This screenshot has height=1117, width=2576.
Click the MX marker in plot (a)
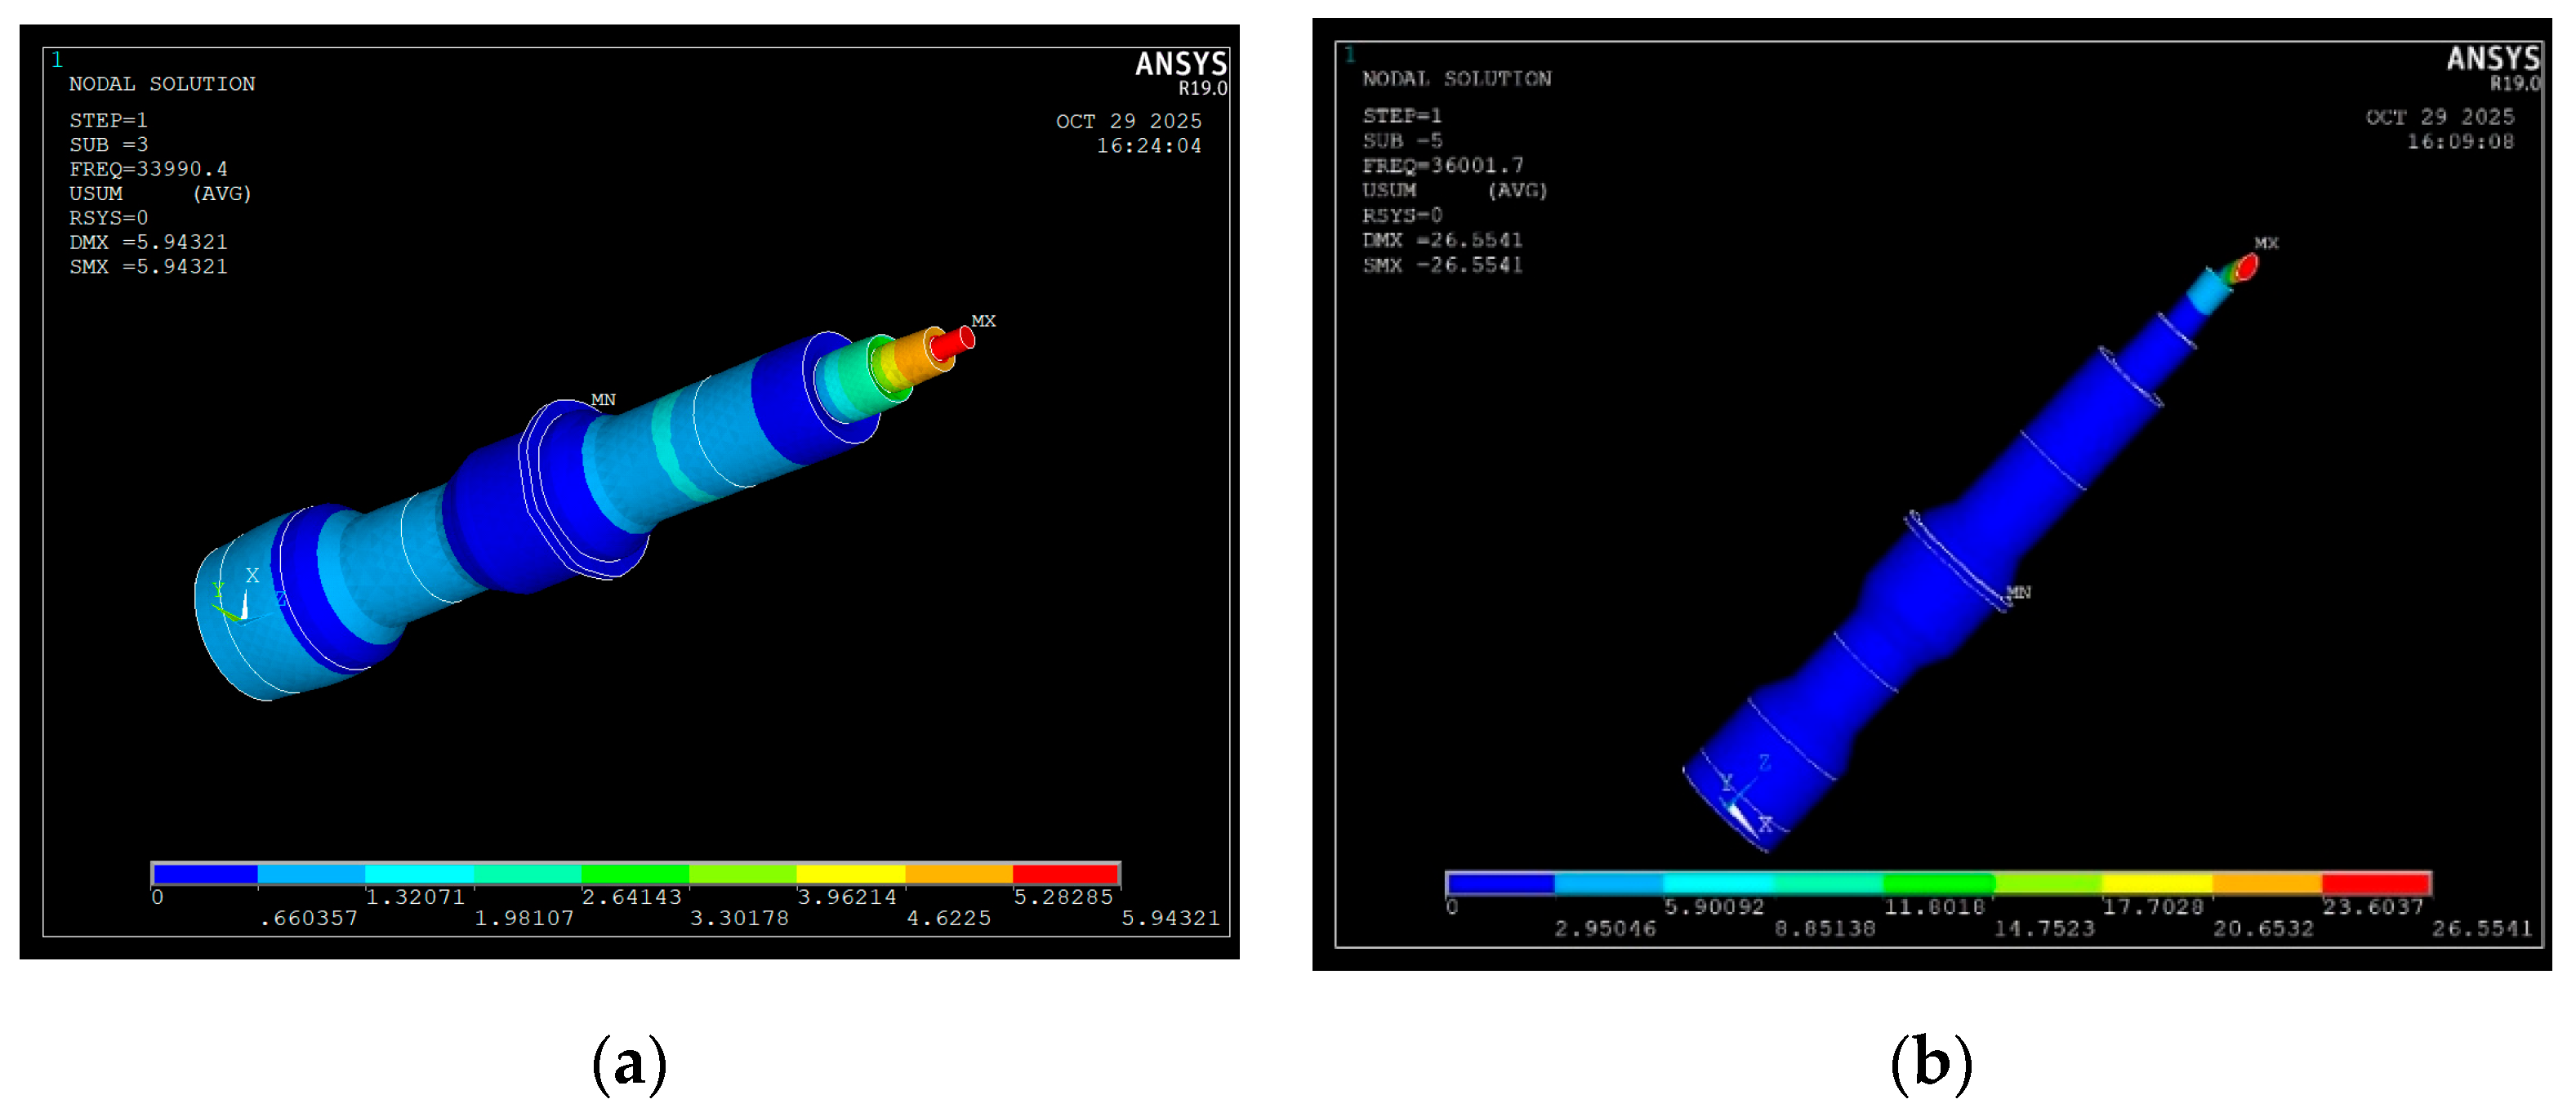[x=983, y=321]
